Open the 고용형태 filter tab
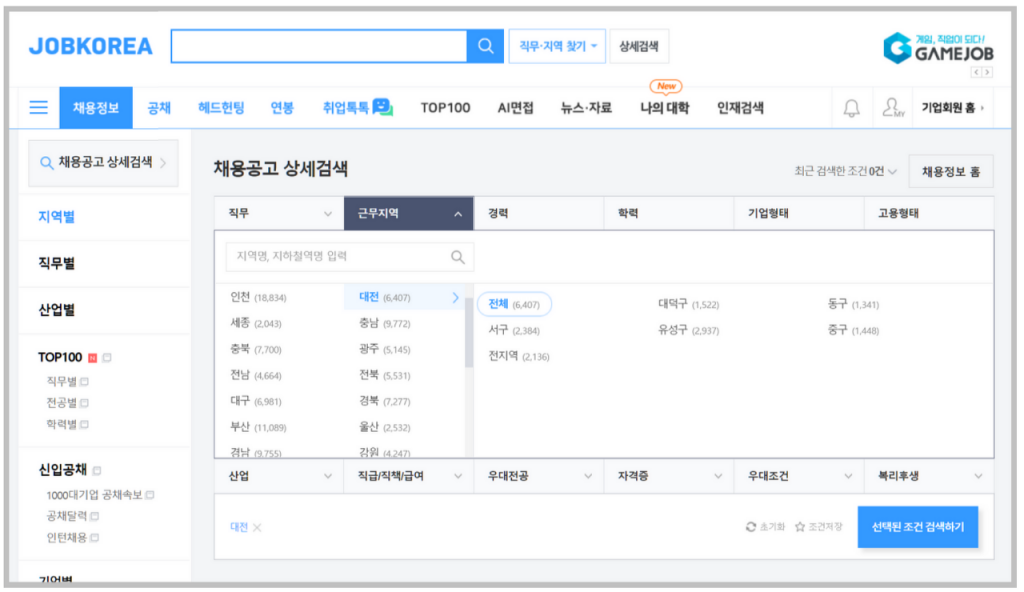The height and width of the screenshot is (592, 1024). coord(929,214)
